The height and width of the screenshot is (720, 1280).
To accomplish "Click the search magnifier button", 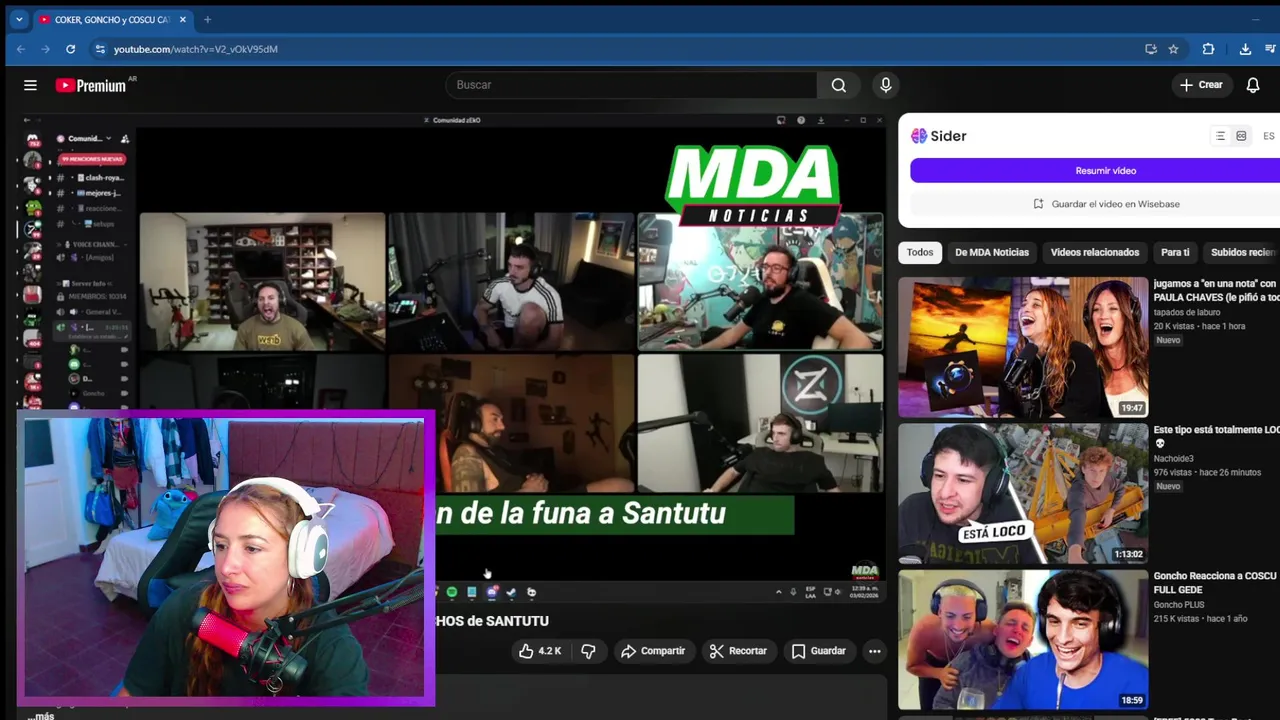I will pyautogui.click(x=839, y=85).
